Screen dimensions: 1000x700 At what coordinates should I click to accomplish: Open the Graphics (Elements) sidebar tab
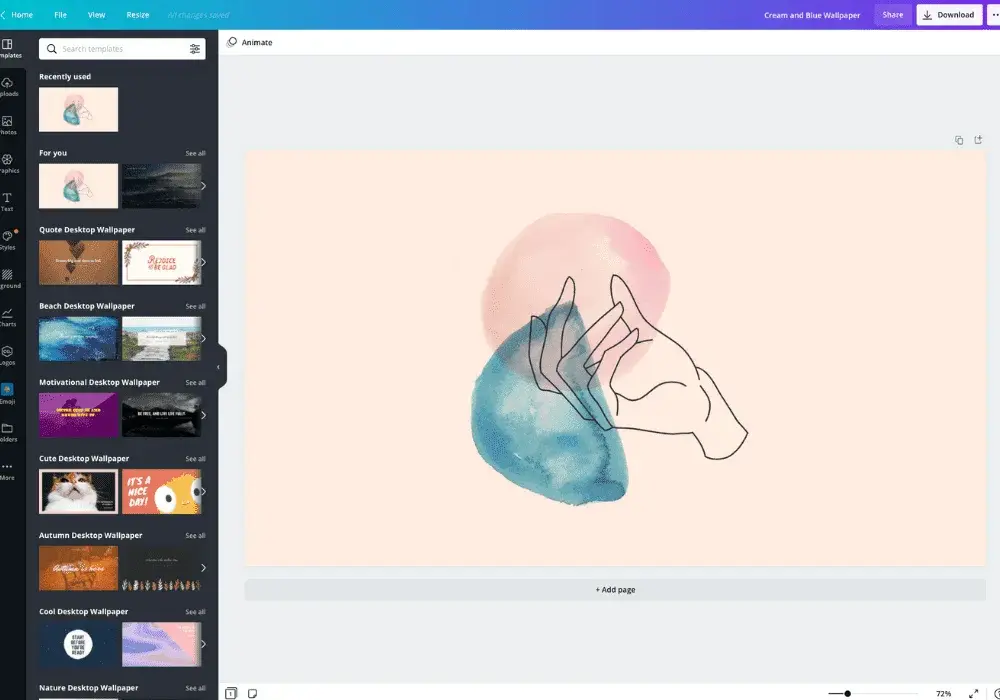point(9,164)
